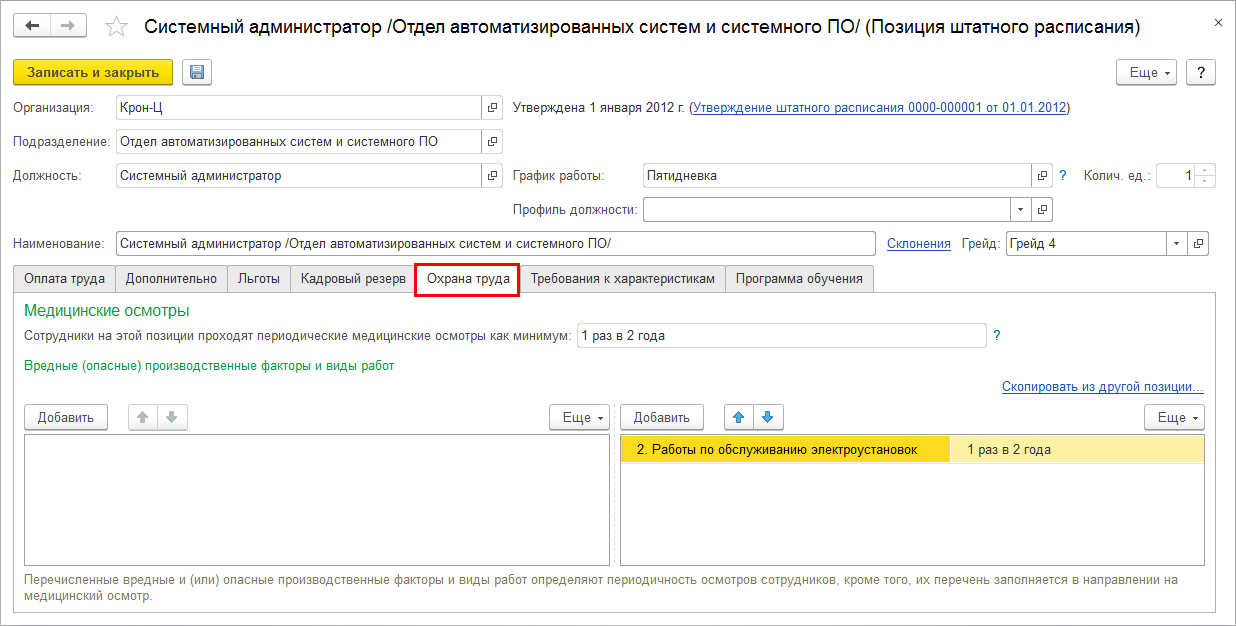Open the Подразделение field's linked record
Image resolution: width=1236 pixels, height=626 pixels.
492,142
